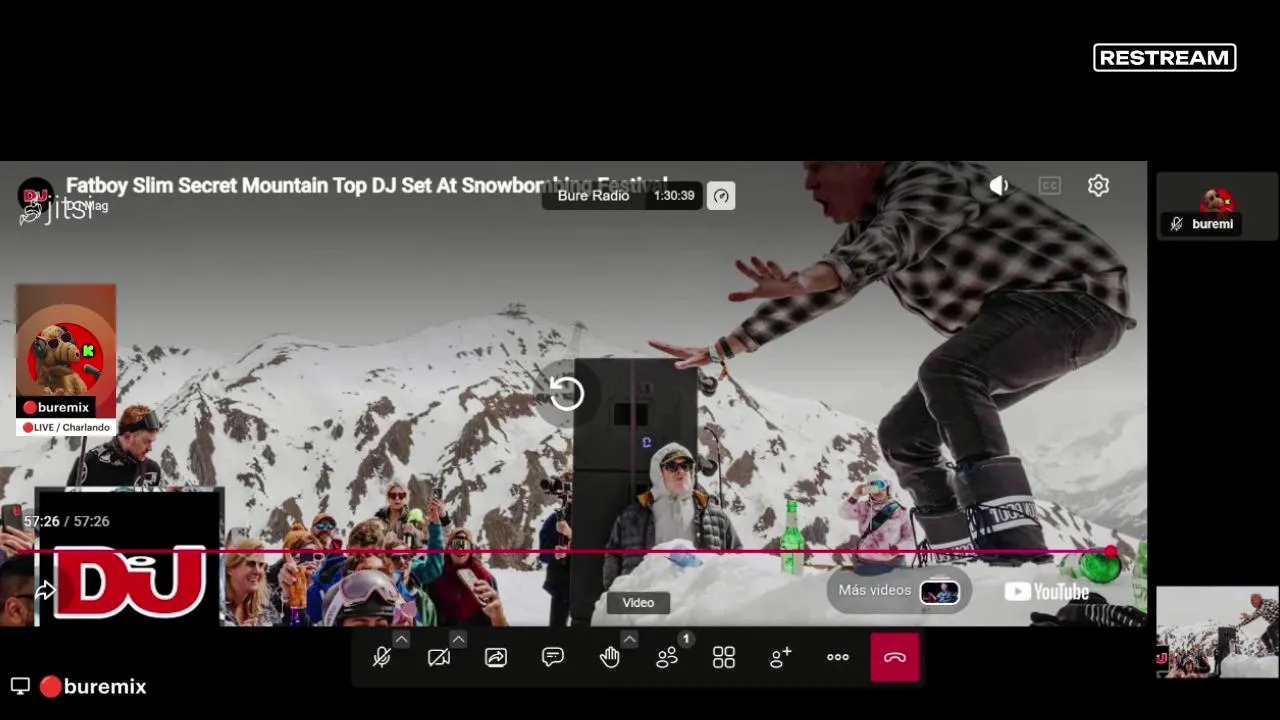Click the buremix screen share label

(93, 687)
